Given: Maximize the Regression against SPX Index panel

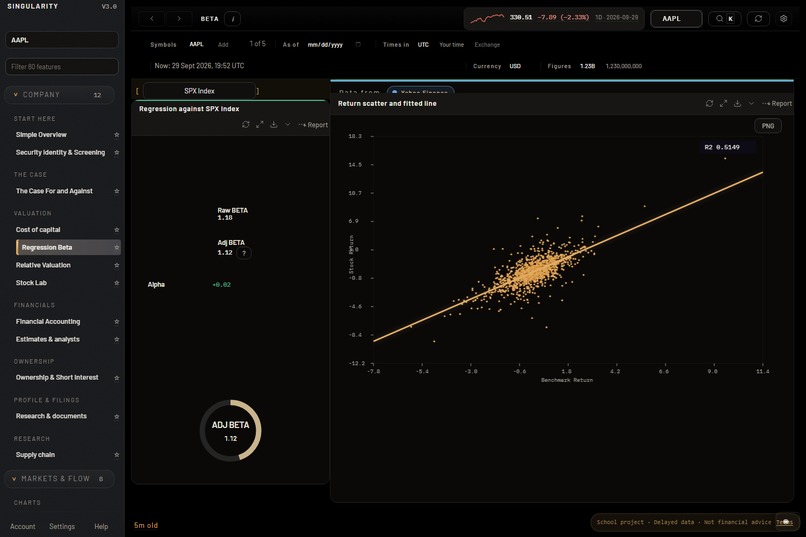Looking at the screenshot, I should click(260, 125).
